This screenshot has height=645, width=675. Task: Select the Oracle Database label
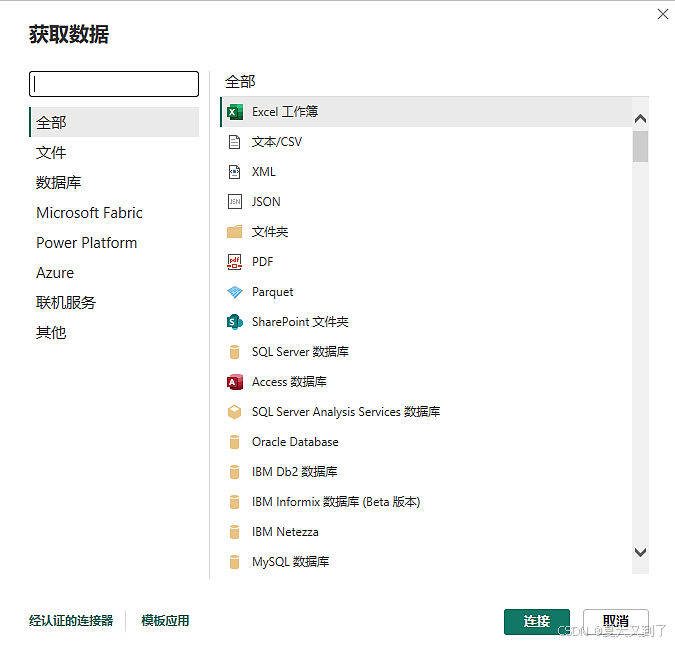pos(295,442)
